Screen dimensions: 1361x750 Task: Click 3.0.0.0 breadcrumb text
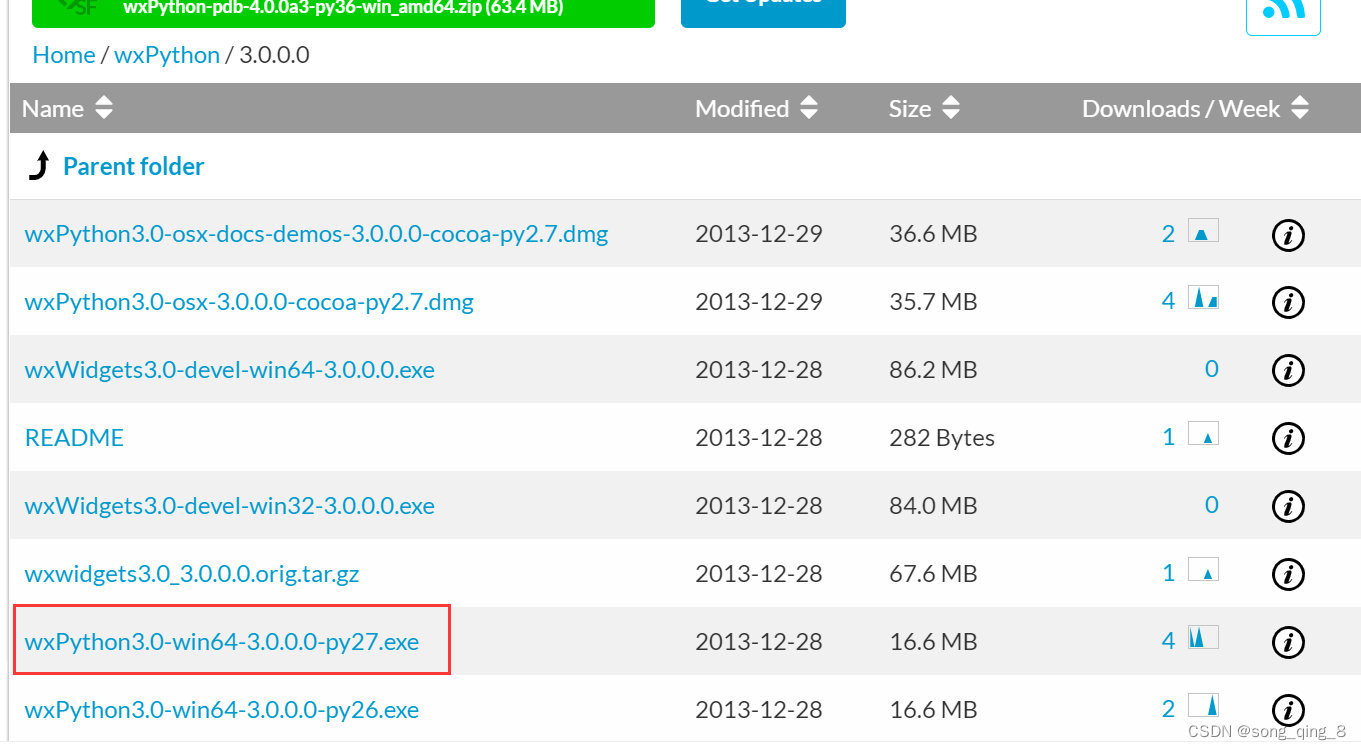click(274, 55)
